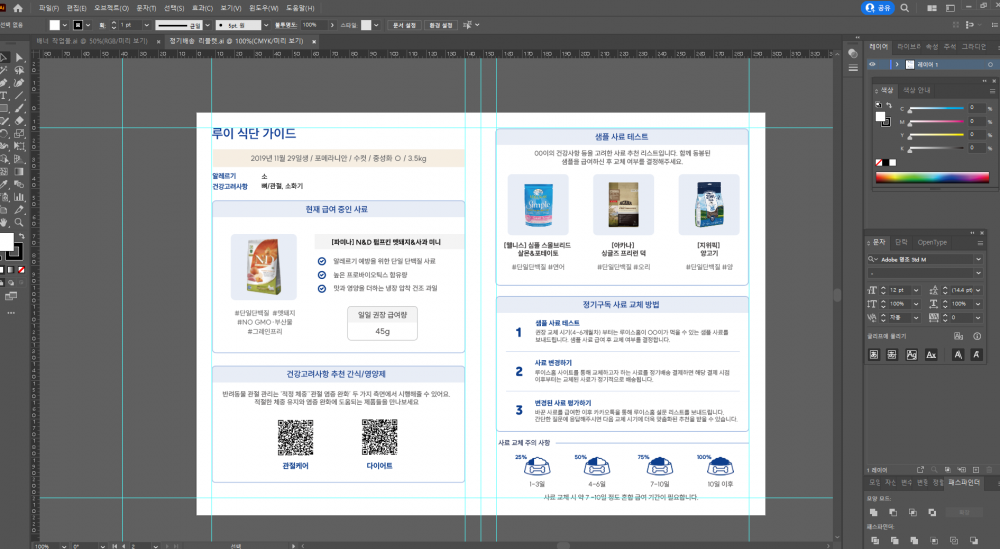
Task: Switch to the 배너 작업물.ai document tab
Action: coord(91,41)
